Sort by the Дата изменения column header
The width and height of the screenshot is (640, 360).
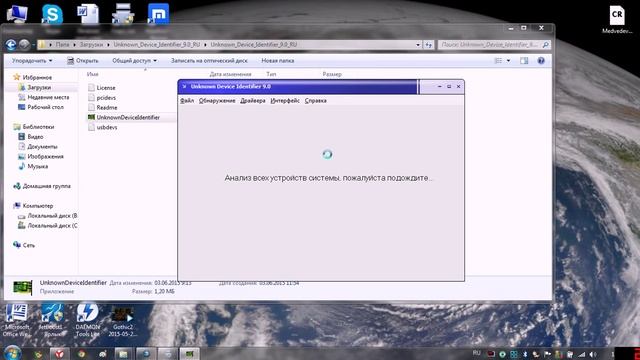point(230,74)
